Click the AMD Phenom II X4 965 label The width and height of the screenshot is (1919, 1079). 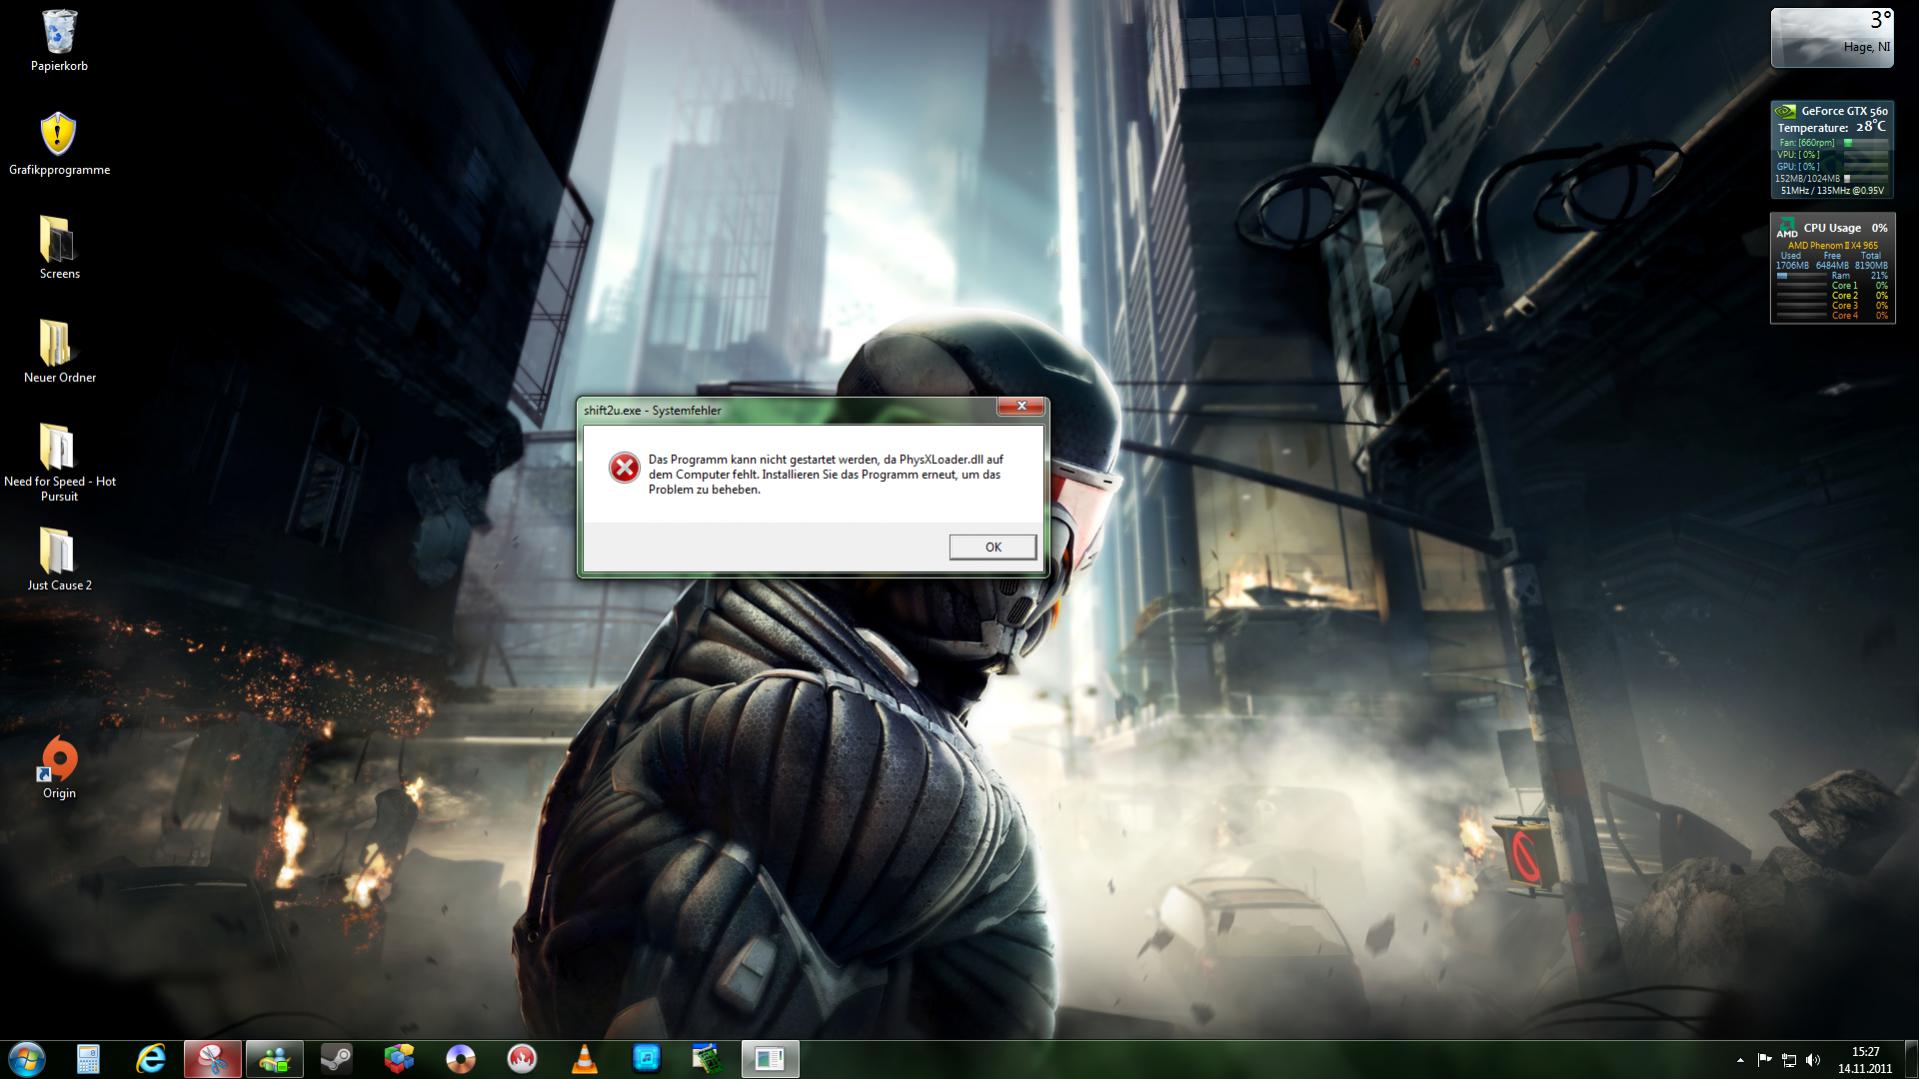point(1832,245)
